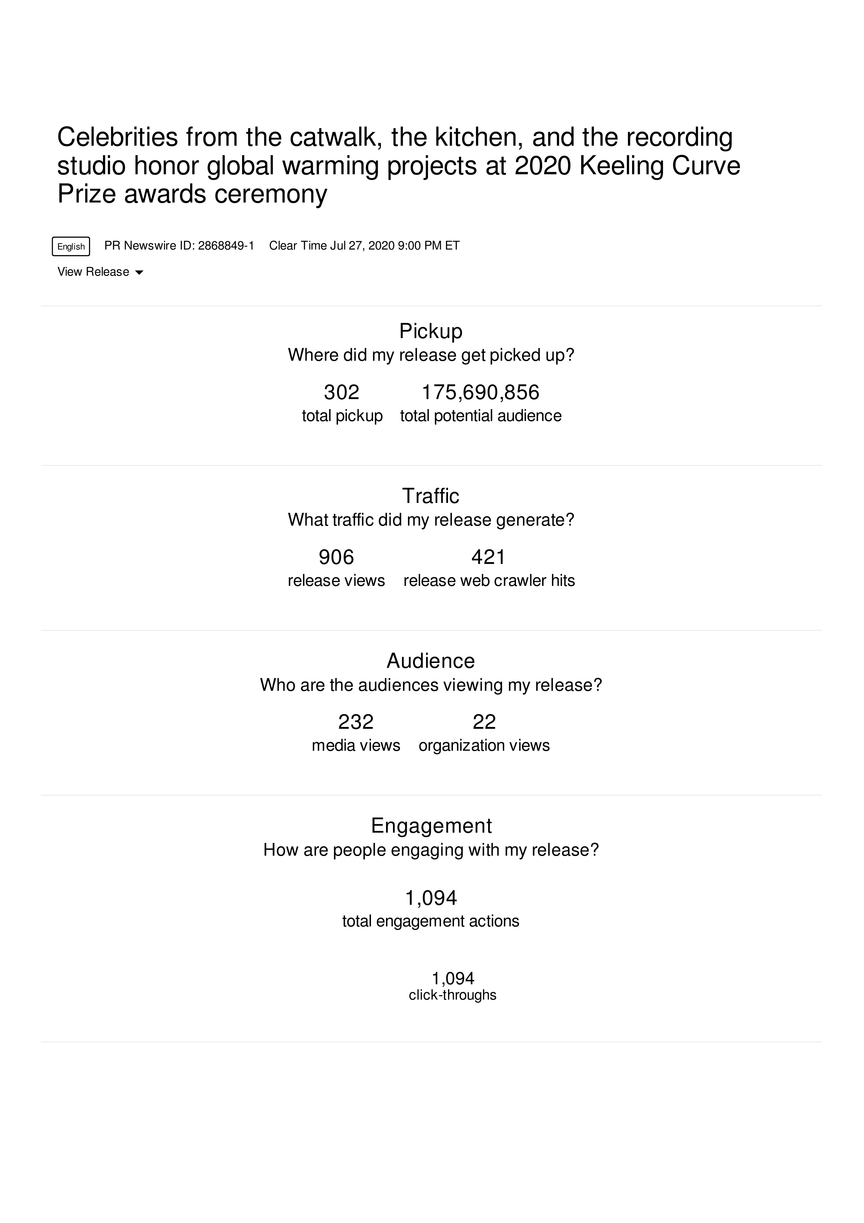Image resolution: width=864 pixels, height=1223 pixels.
Task: Click the 232 media views number
Action: coord(356,722)
